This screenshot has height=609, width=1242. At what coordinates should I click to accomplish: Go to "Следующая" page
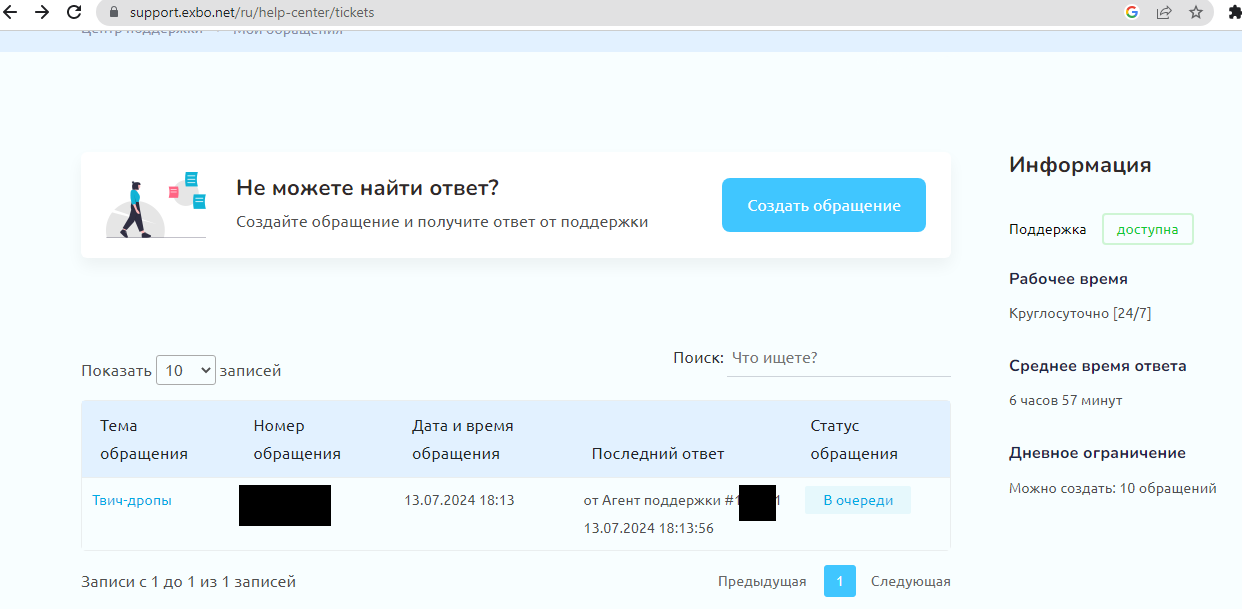click(910, 582)
